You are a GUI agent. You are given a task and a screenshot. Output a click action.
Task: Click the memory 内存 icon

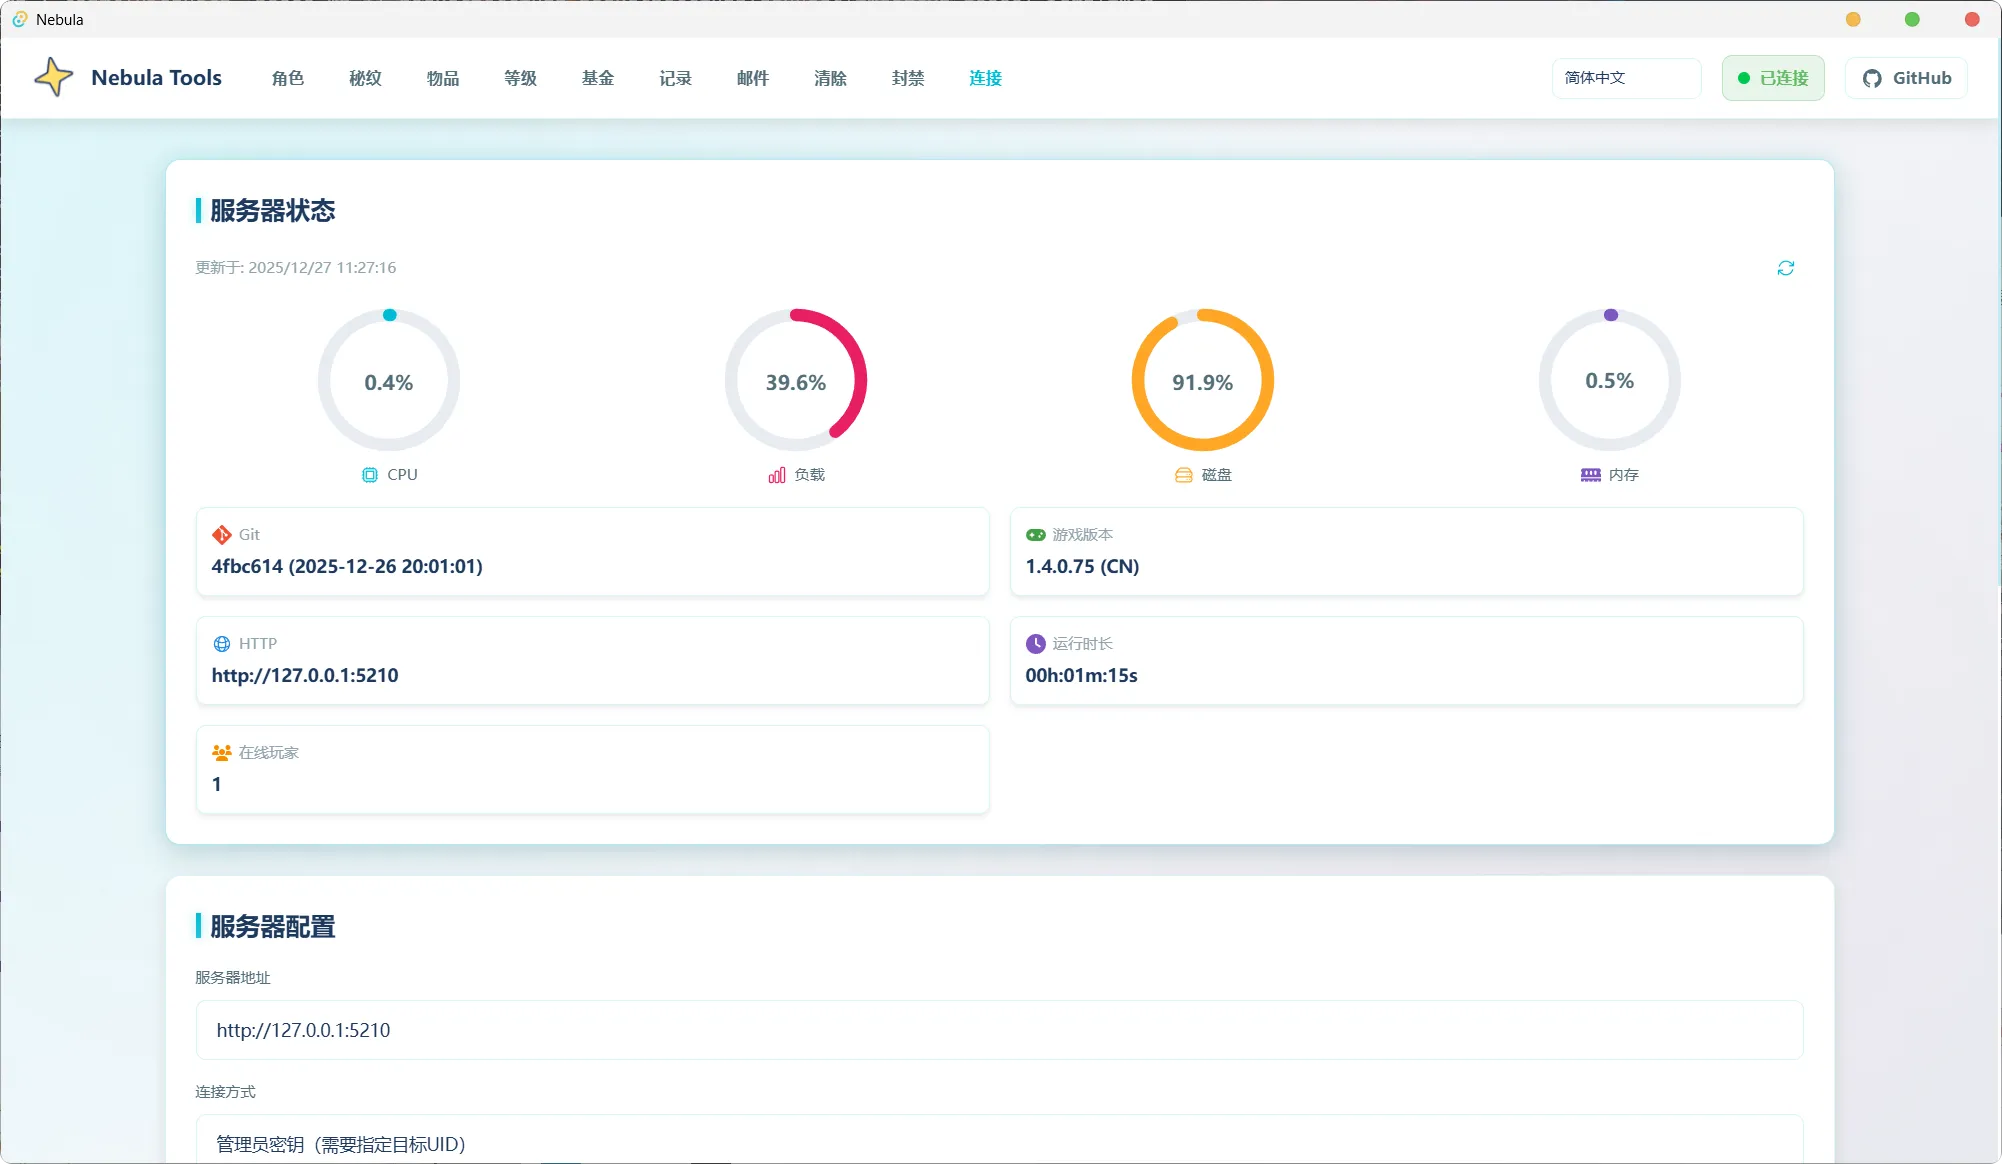click(1590, 475)
